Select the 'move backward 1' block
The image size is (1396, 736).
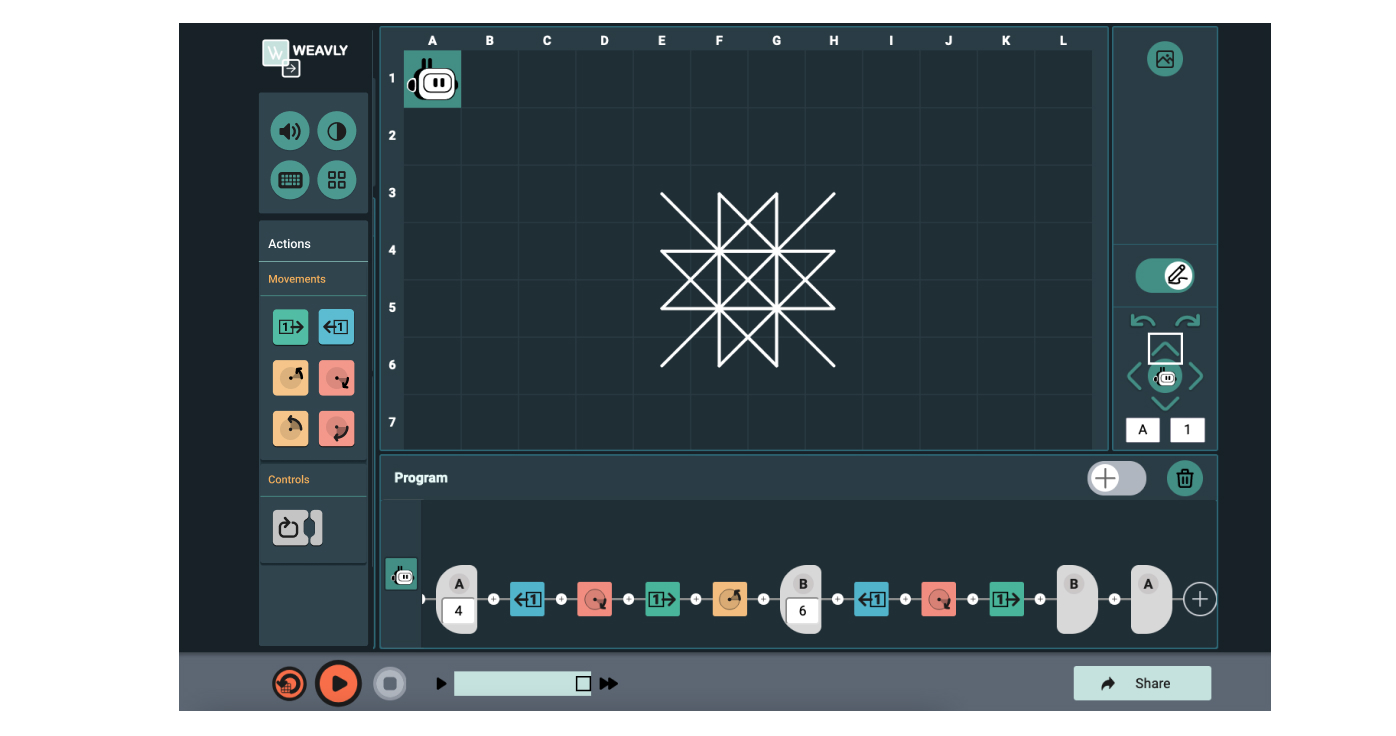336,326
